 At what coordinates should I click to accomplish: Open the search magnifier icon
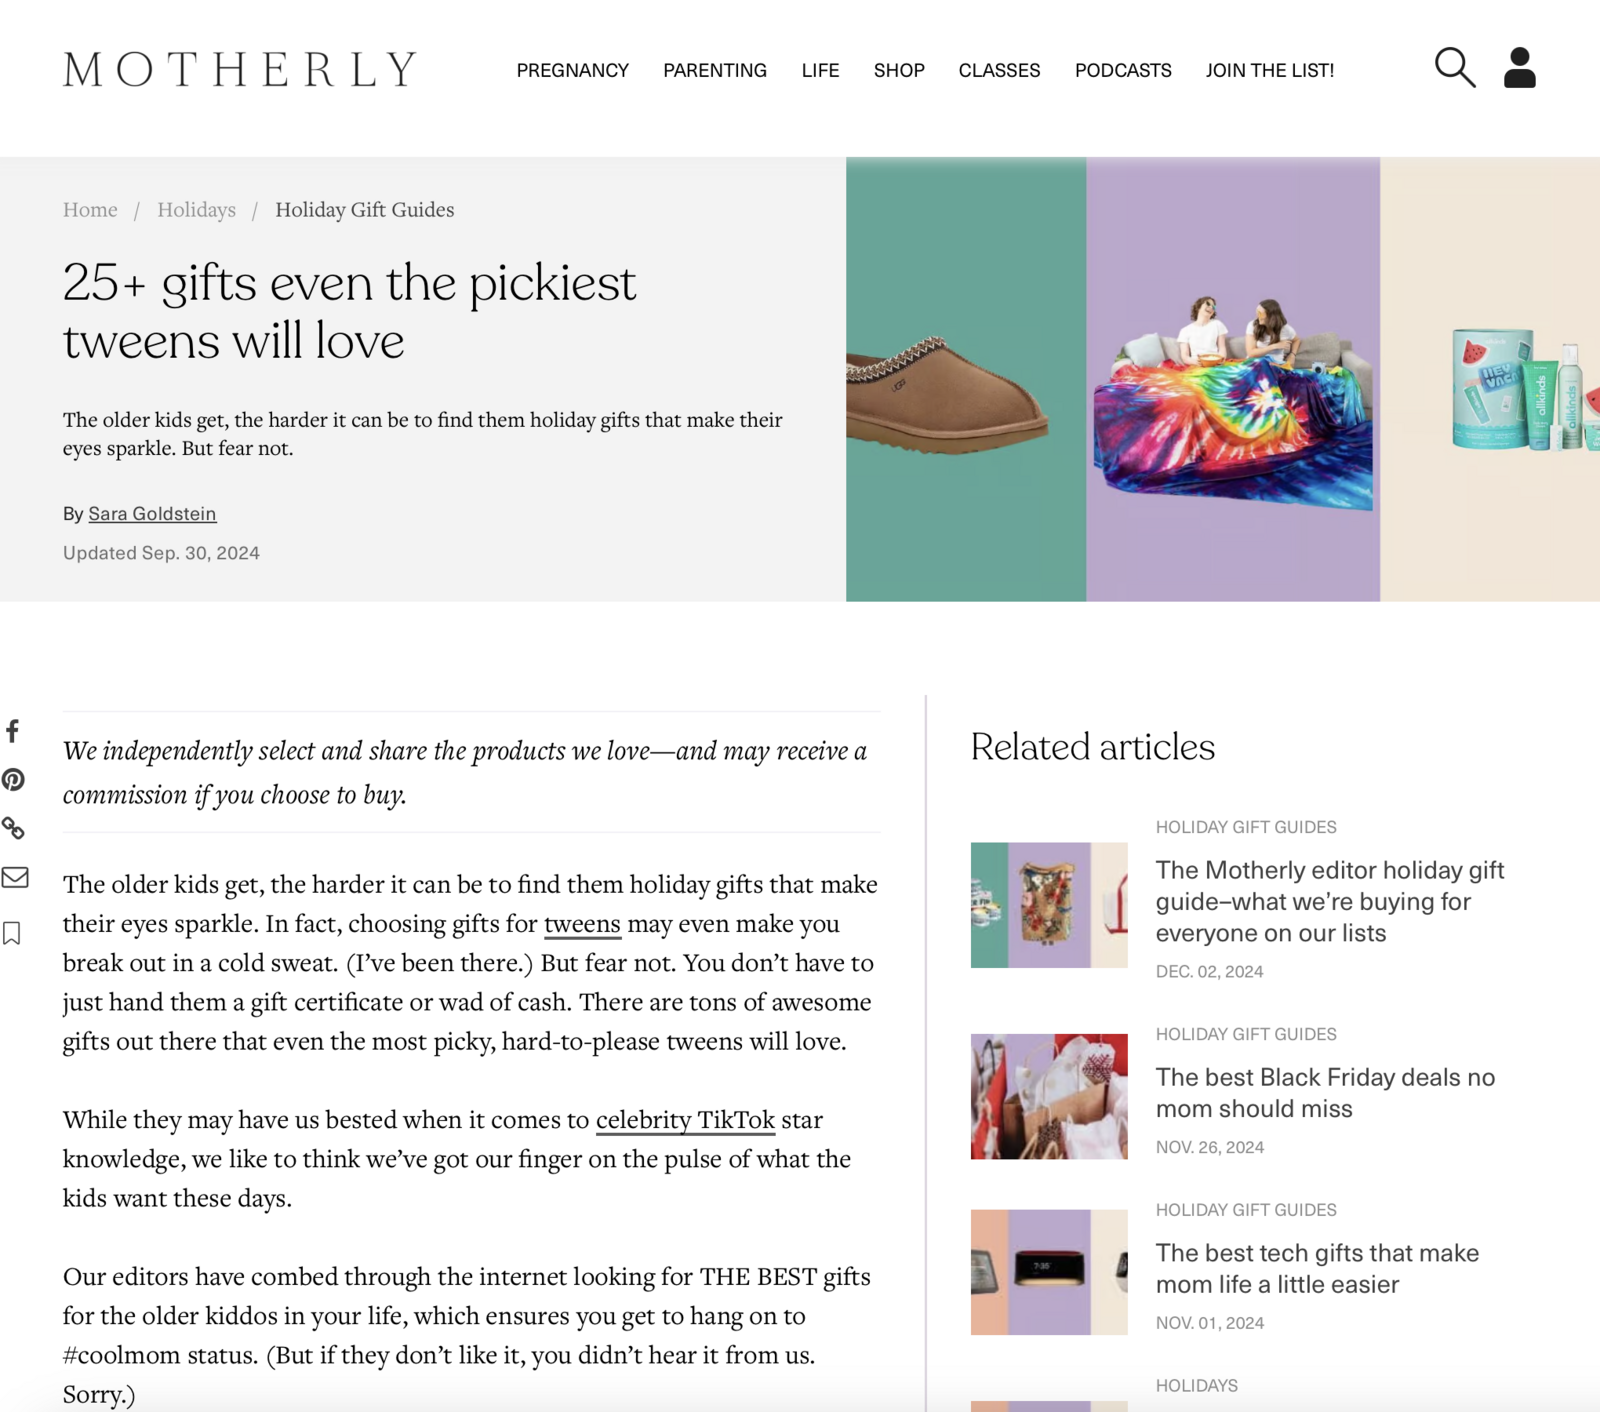coord(1455,68)
